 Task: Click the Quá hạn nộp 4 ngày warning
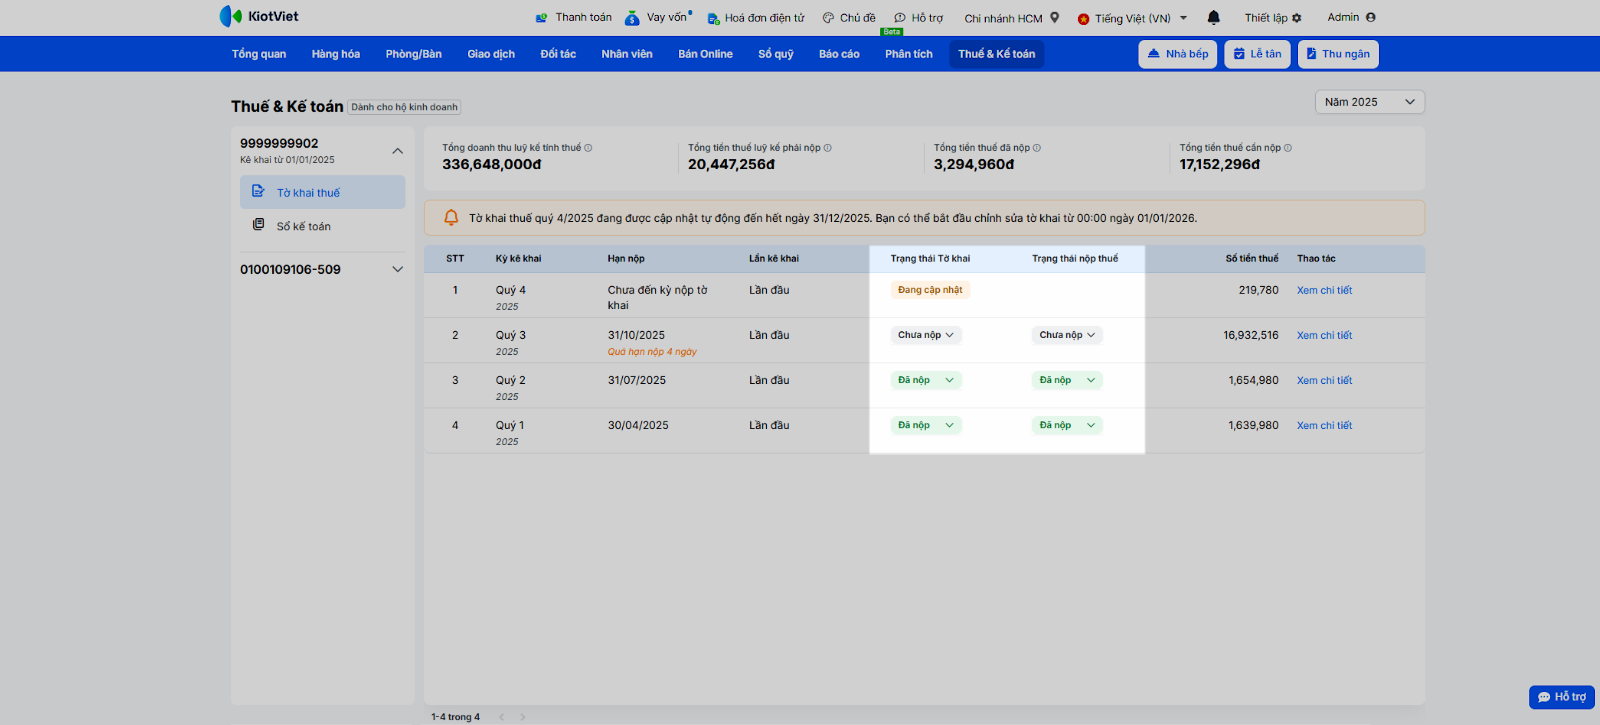pos(652,352)
